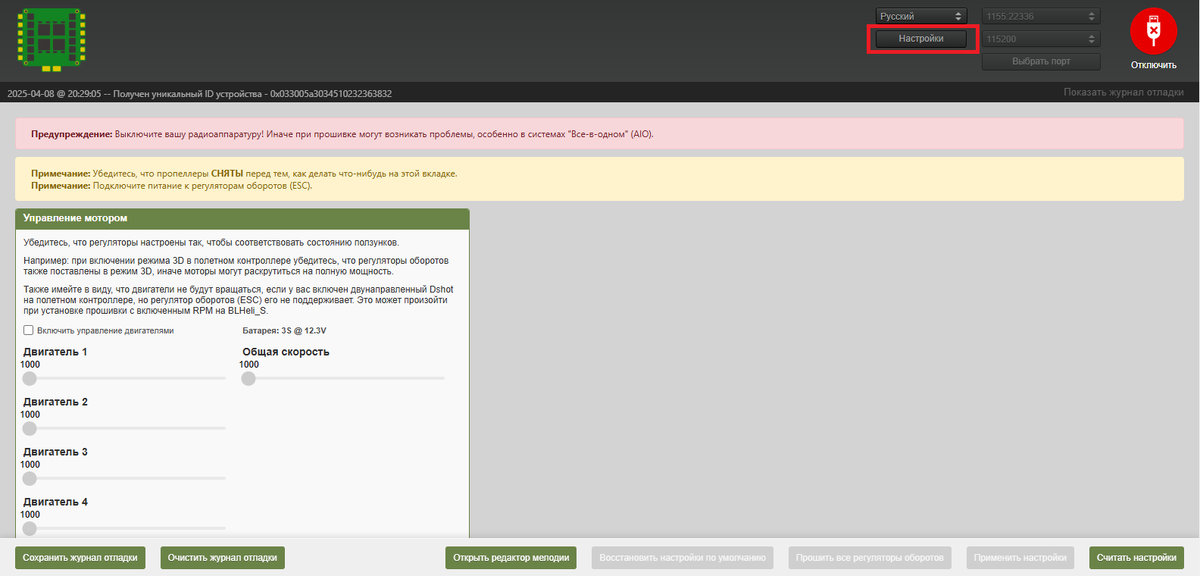The height and width of the screenshot is (576, 1200).
Task: Click the Двигатель 1 slider handle
Action: pyautogui.click(x=30, y=378)
